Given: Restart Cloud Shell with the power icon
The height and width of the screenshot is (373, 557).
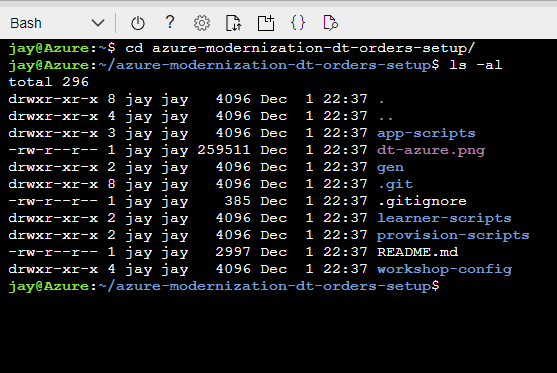Looking at the screenshot, I should point(138,23).
